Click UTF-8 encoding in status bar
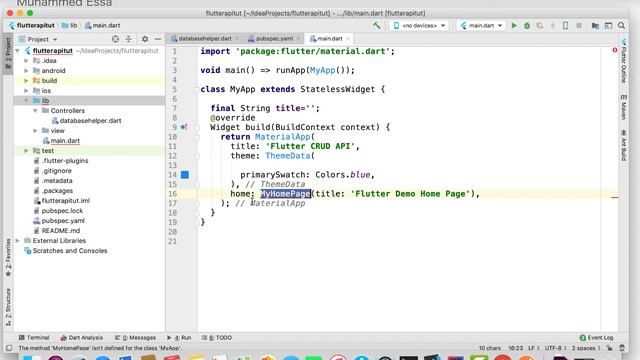This screenshot has width=640, height=360. [x=555, y=348]
